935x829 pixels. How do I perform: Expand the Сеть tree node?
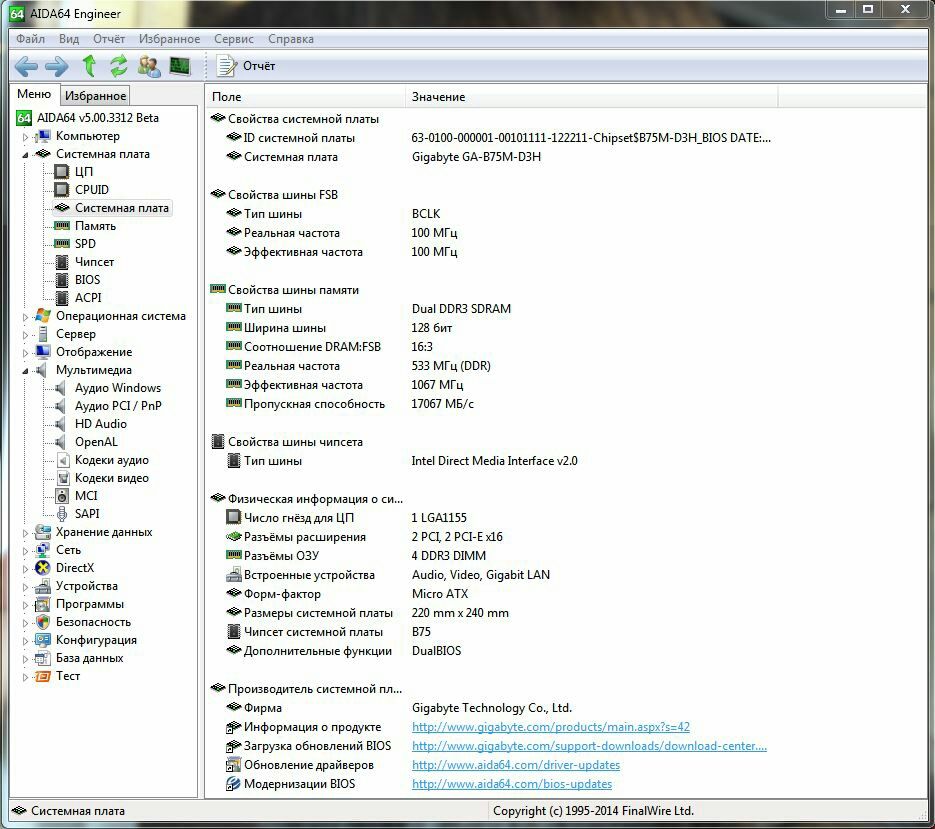click(25, 551)
